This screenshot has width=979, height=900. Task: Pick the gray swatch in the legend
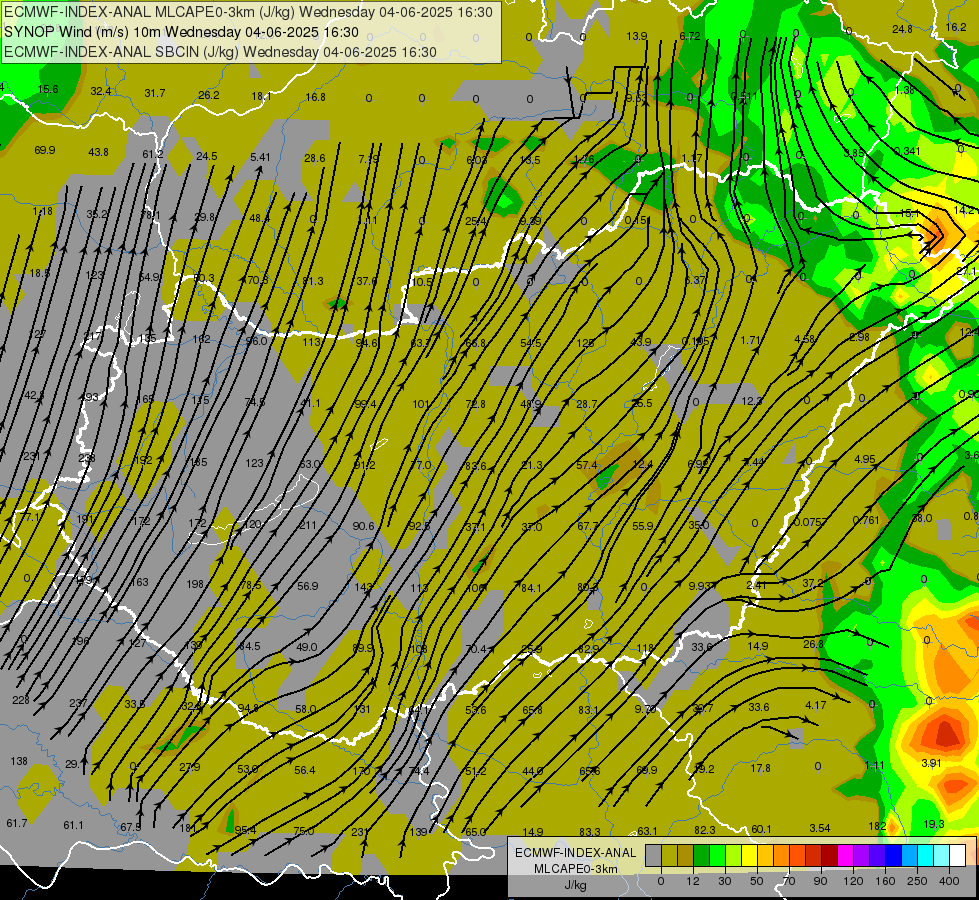(653, 855)
